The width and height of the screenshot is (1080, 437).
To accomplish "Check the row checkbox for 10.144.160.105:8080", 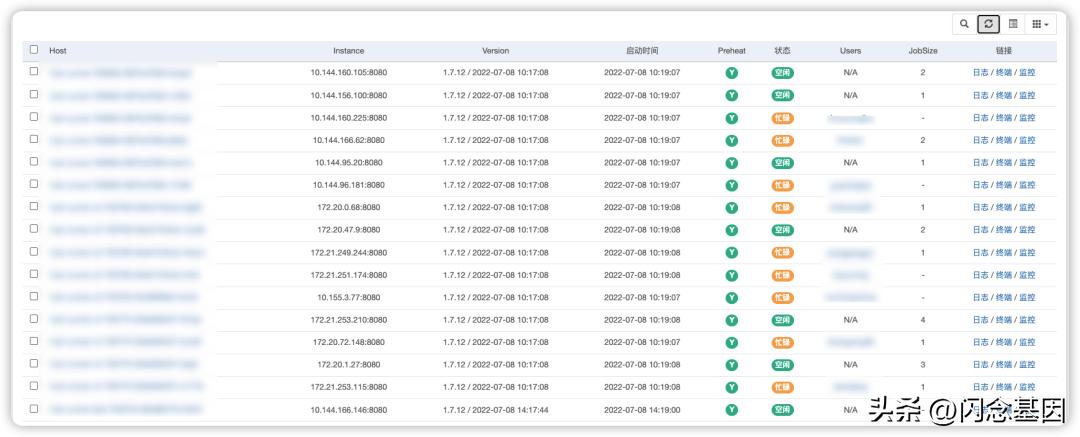I will click(x=34, y=72).
